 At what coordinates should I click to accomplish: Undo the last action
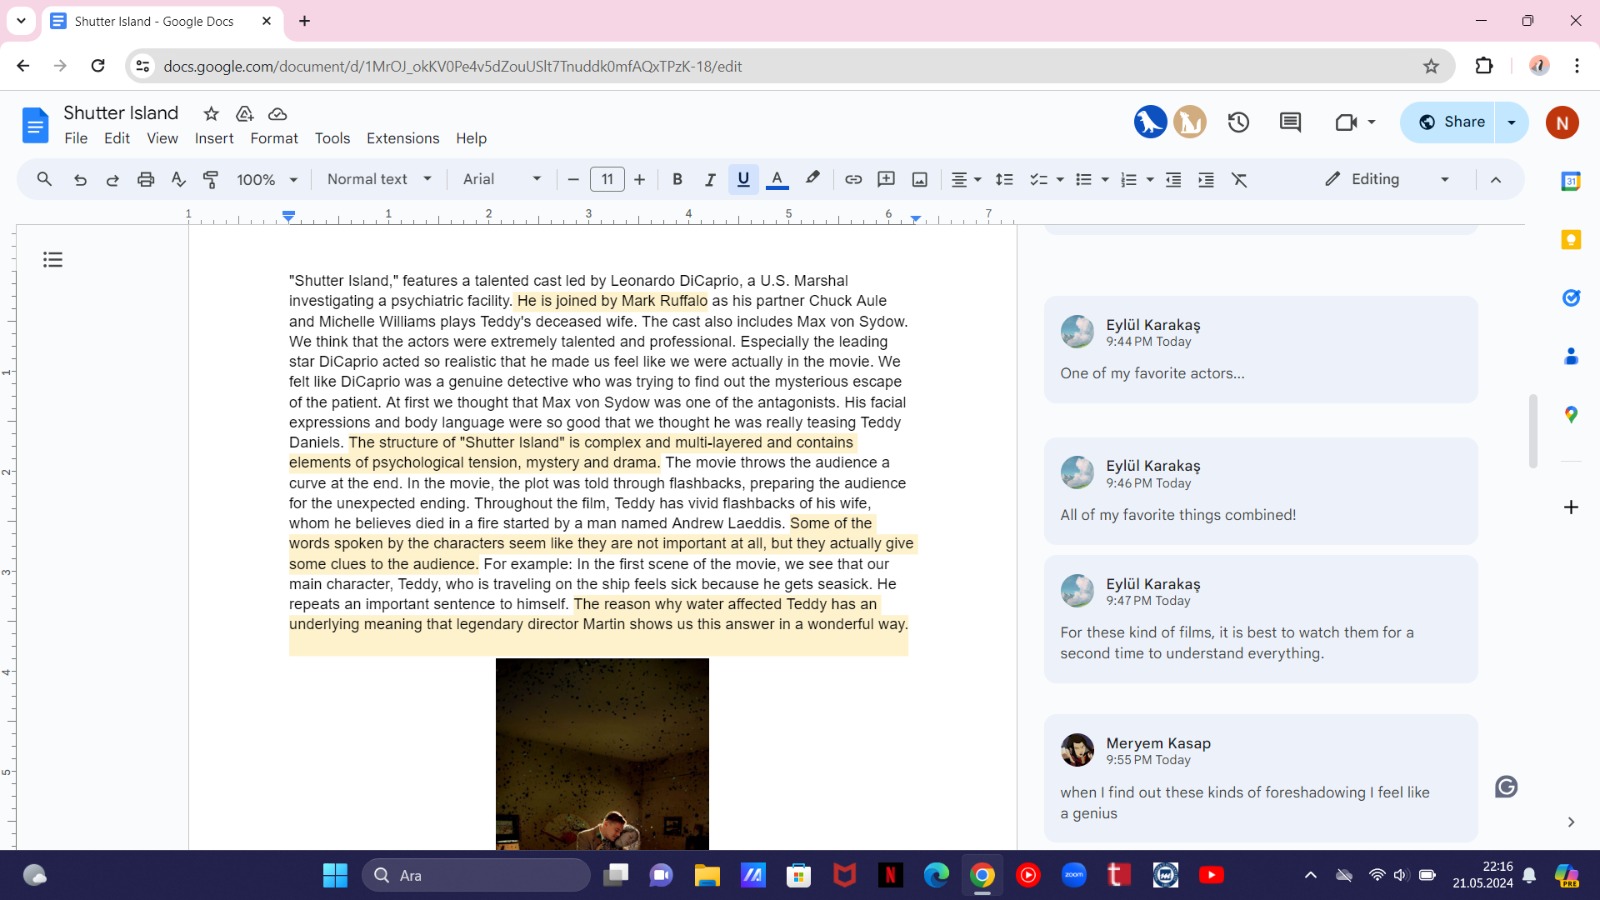pyautogui.click(x=80, y=180)
